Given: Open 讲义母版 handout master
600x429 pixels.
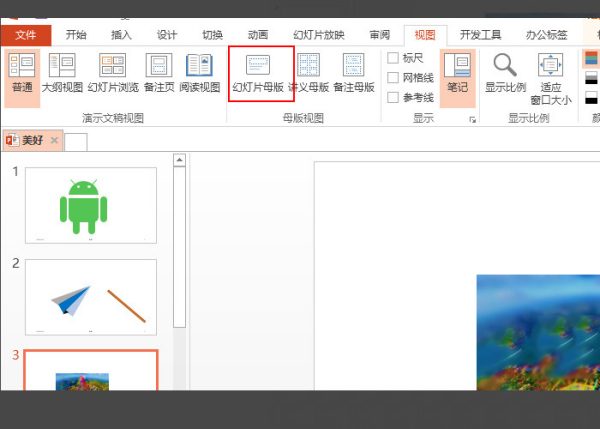Looking at the screenshot, I should [308, 73].
